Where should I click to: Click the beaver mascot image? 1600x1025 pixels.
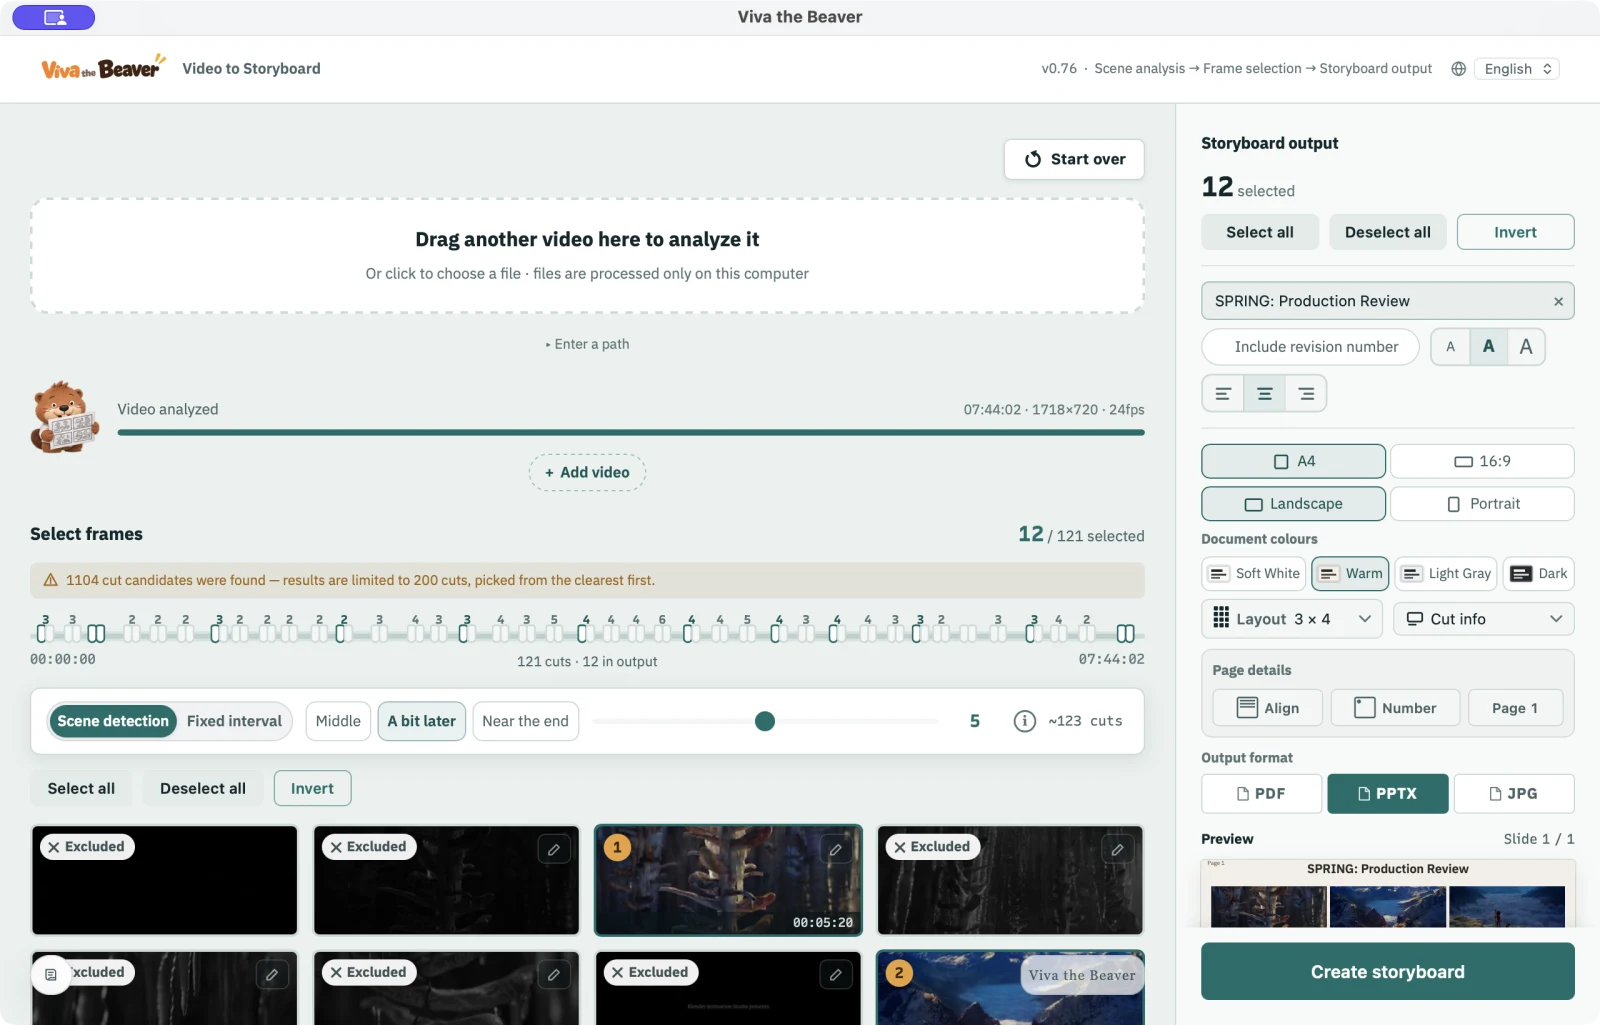pyautogui.click(x=65, y=417)
